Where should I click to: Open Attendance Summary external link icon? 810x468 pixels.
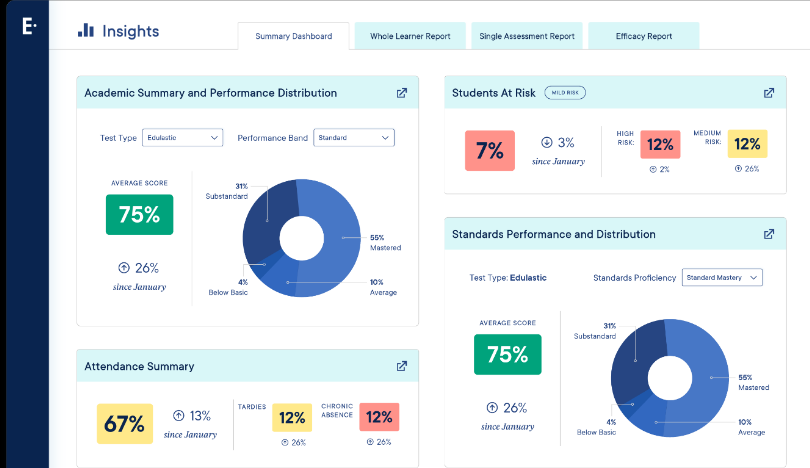pyautogui.click(x=402, y=366)
